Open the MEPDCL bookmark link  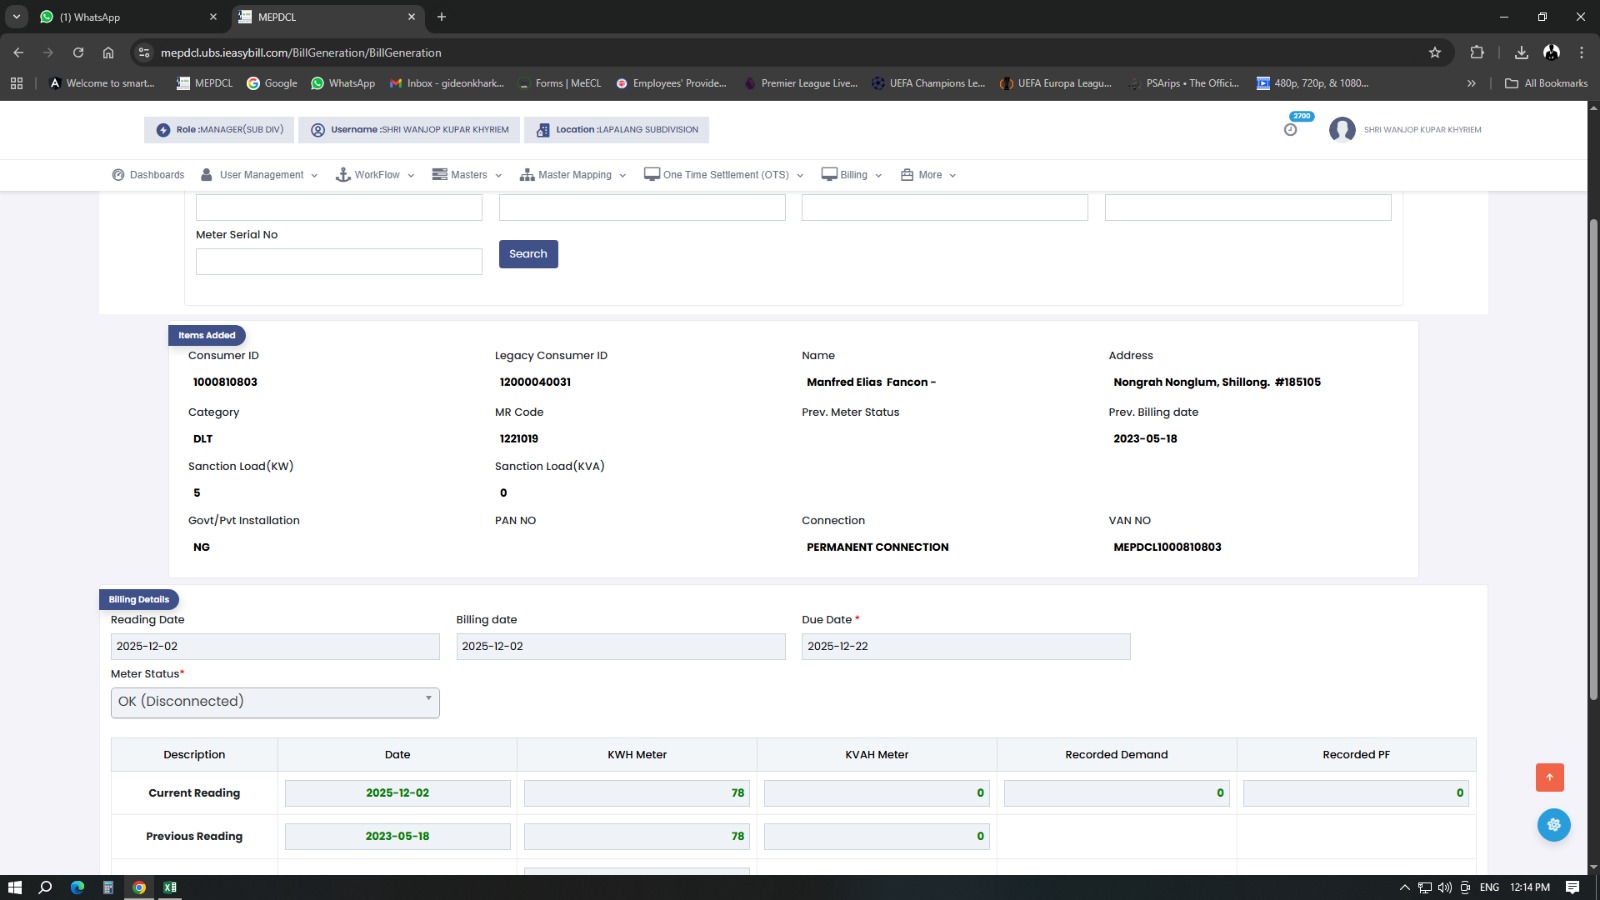(x=204, y=83)
